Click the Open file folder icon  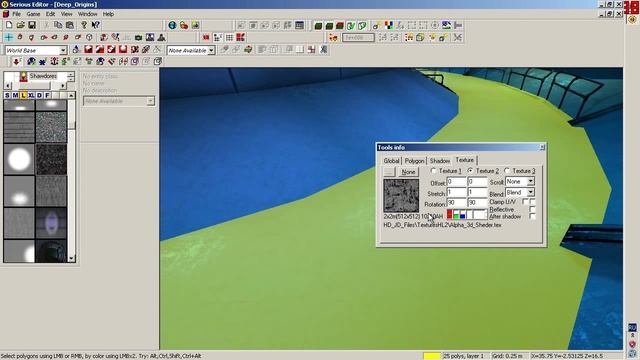(20, 25)
